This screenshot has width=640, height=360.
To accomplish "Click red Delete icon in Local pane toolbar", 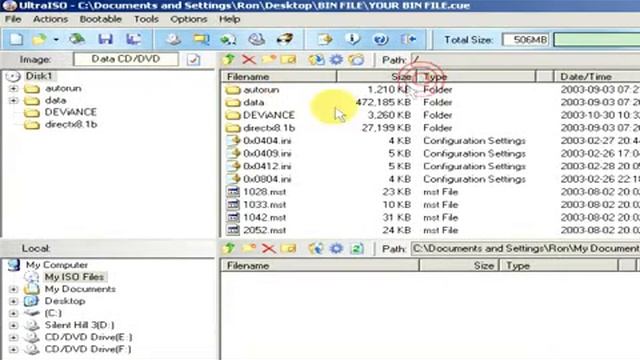I will [x=269, y=248].
